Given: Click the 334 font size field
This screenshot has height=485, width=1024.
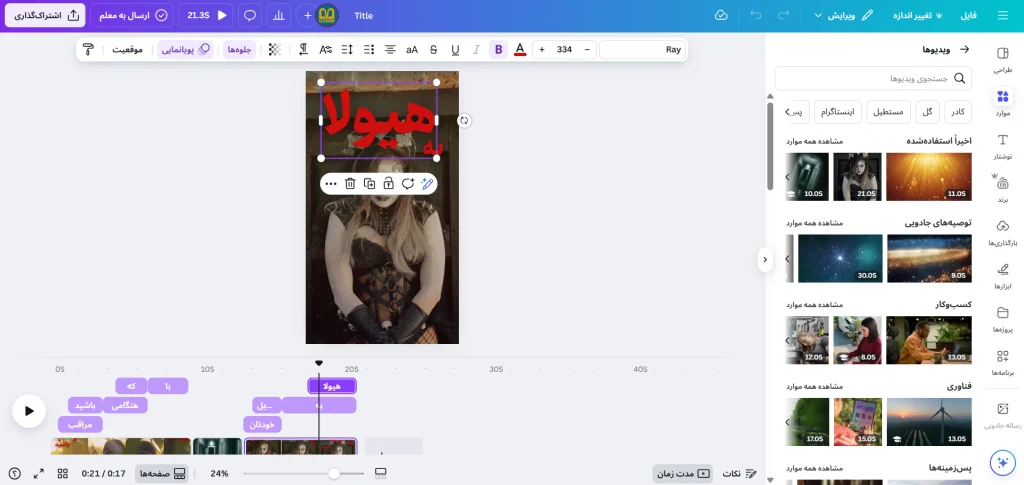Looking at the screenshot, I should tap(564, 50).
